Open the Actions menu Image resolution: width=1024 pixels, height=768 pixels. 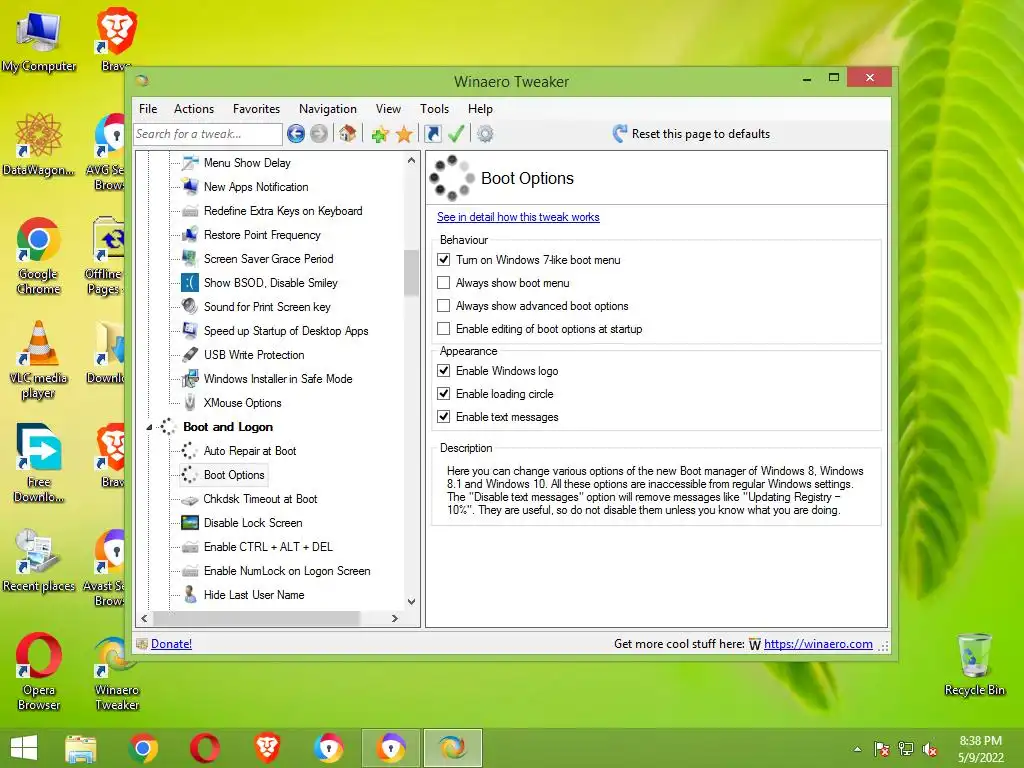click(194, 109)
